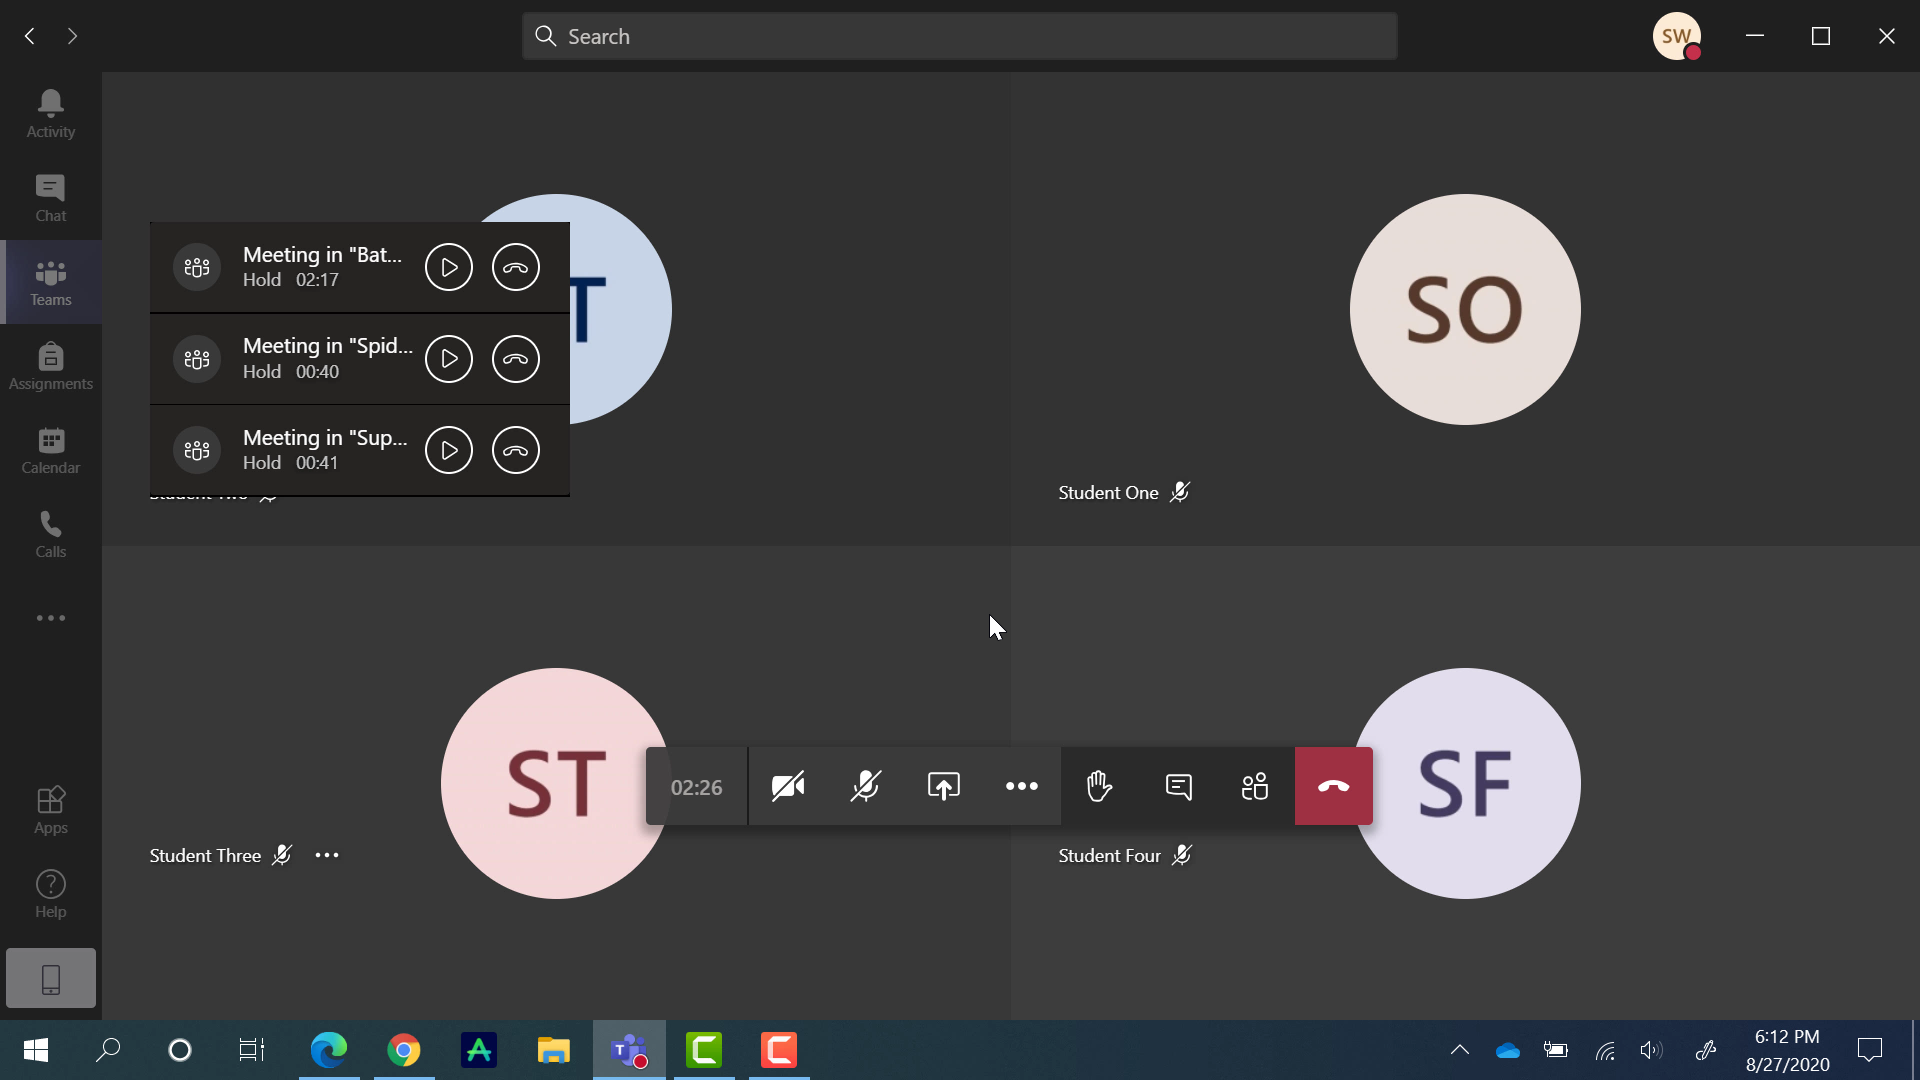Viewport: 1920px width, 1080px height.
Task: Click the Student Four name label
Action: [1109, 856]
